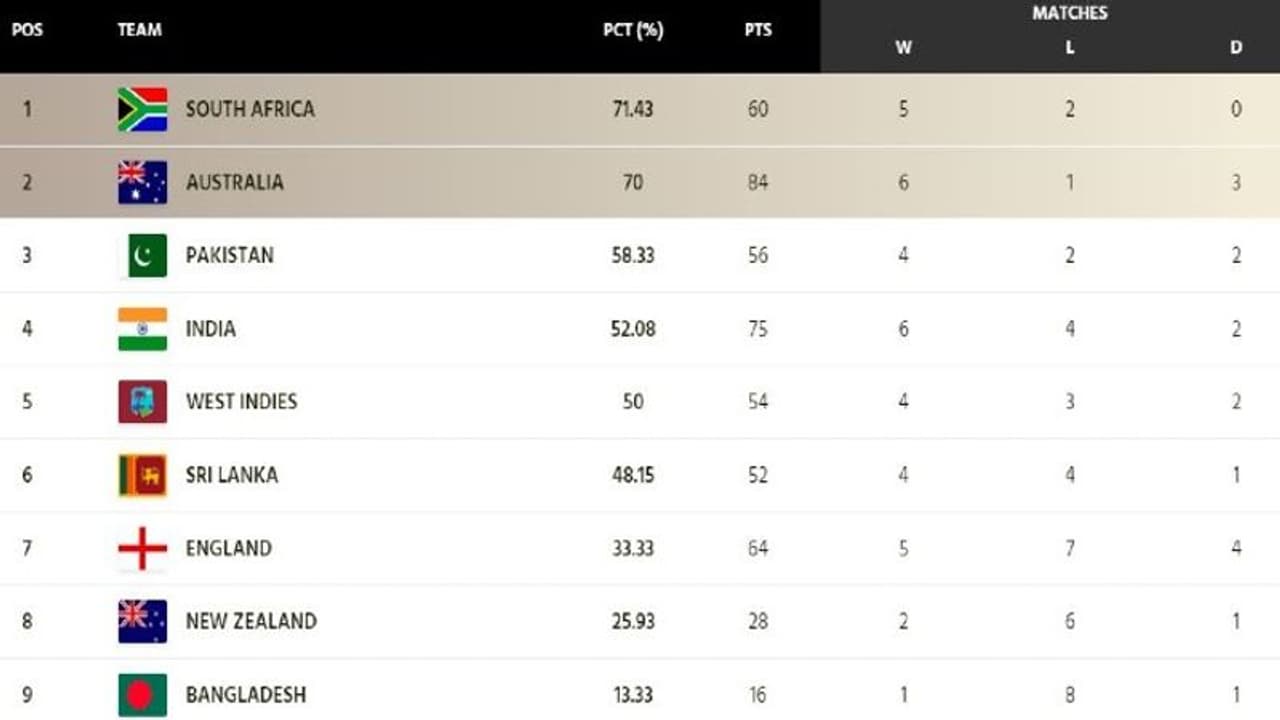Click the NEW ZEALAND team name
1280x720 pixels.
click(x=251, y=621)
